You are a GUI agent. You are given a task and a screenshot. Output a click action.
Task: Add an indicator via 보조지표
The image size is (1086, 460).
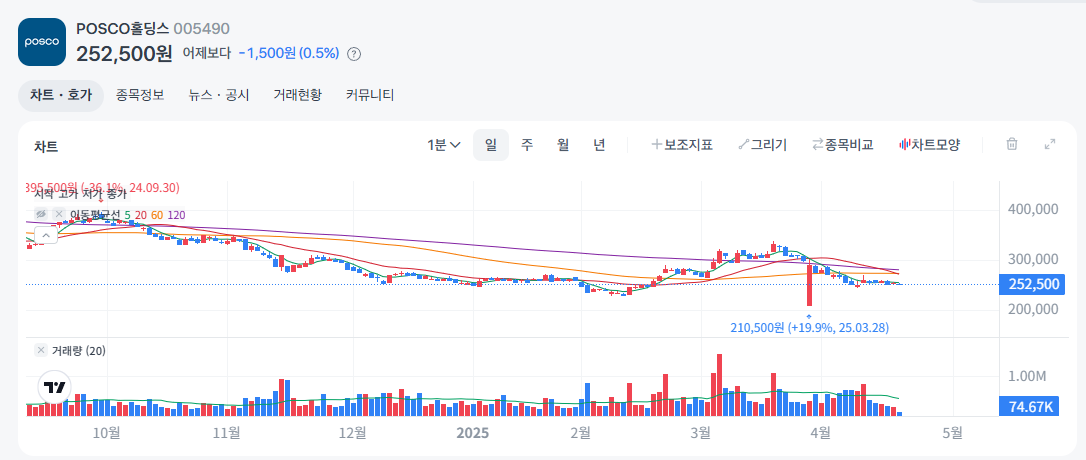click(682, 145)
